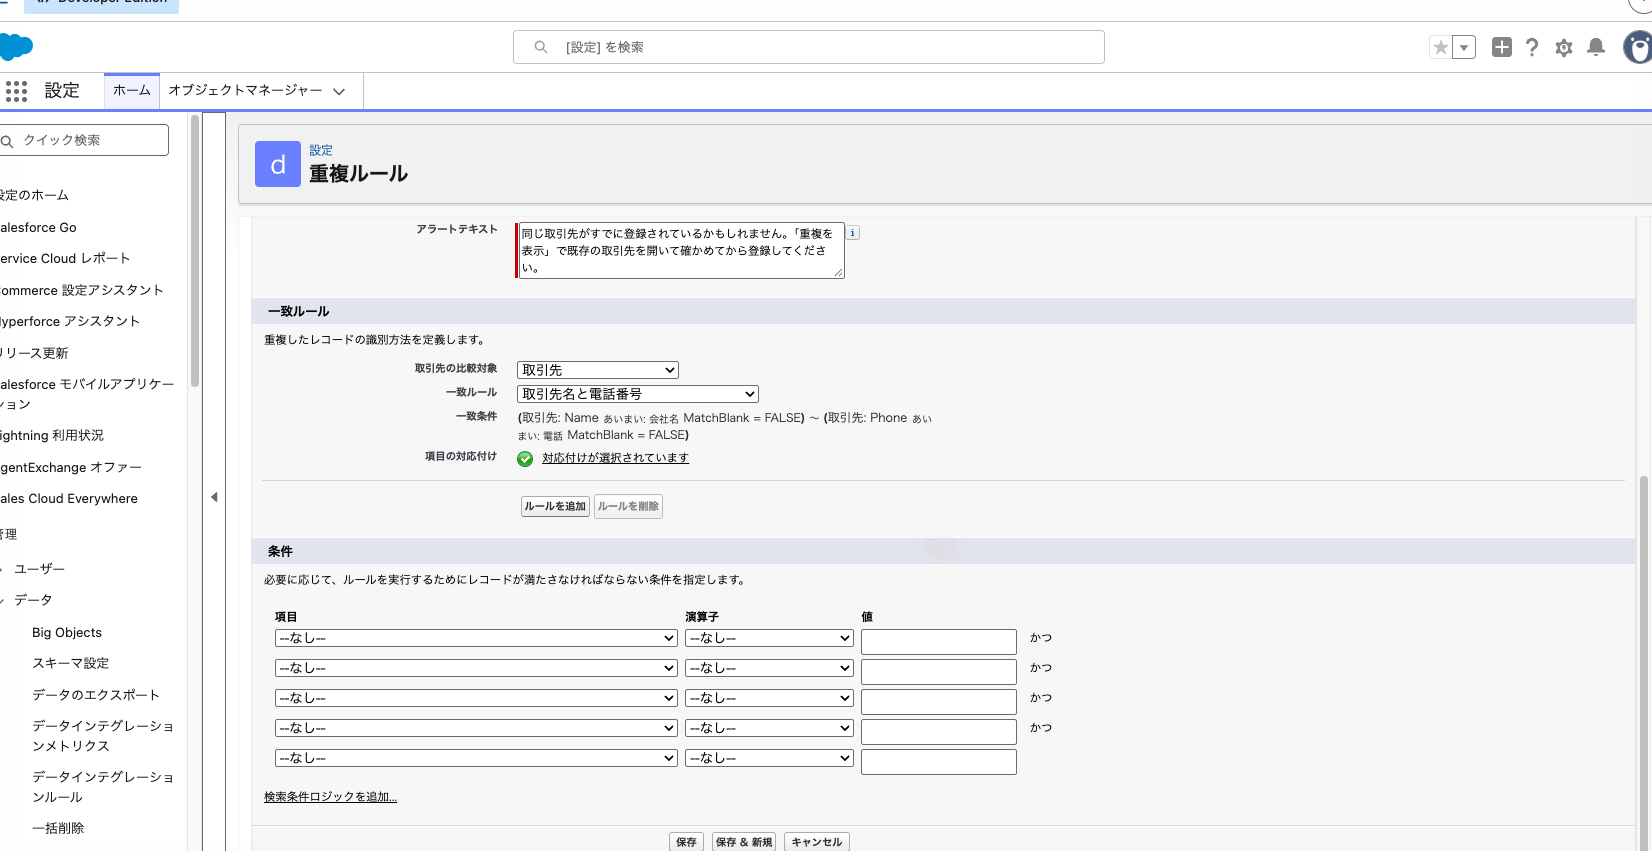This screenshot has height=851, width=1652.
Task: Click the search magnifier in the setup search box
Action: click(x=541, y=47)
